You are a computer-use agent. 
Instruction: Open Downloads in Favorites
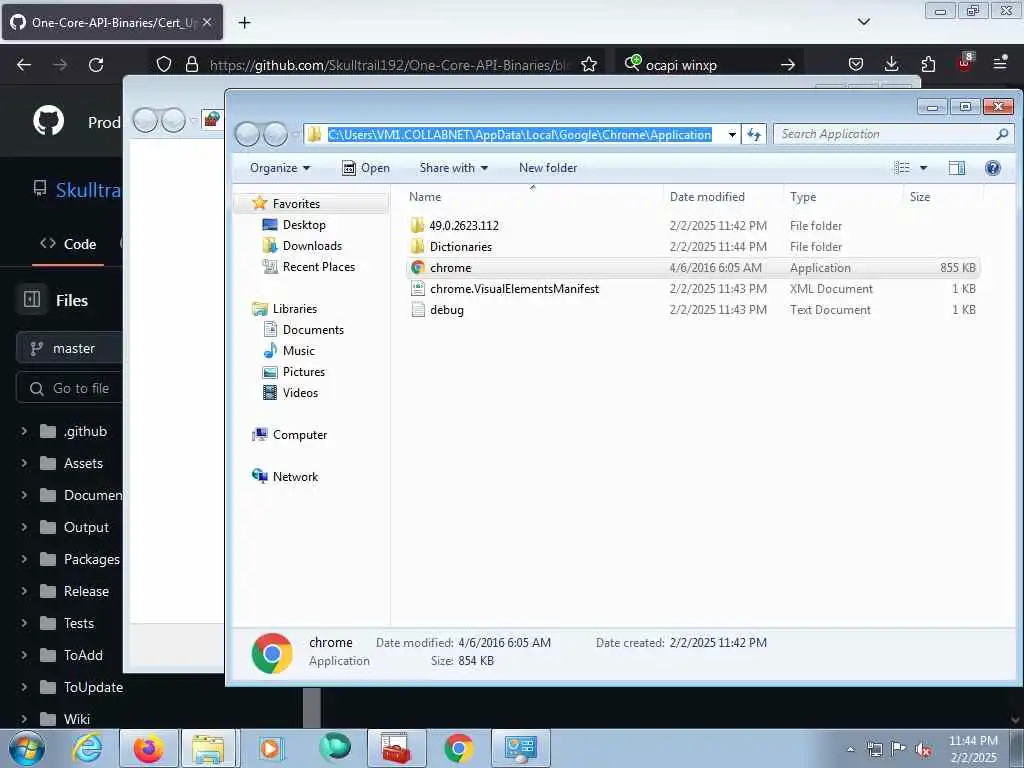pos(302,246)
